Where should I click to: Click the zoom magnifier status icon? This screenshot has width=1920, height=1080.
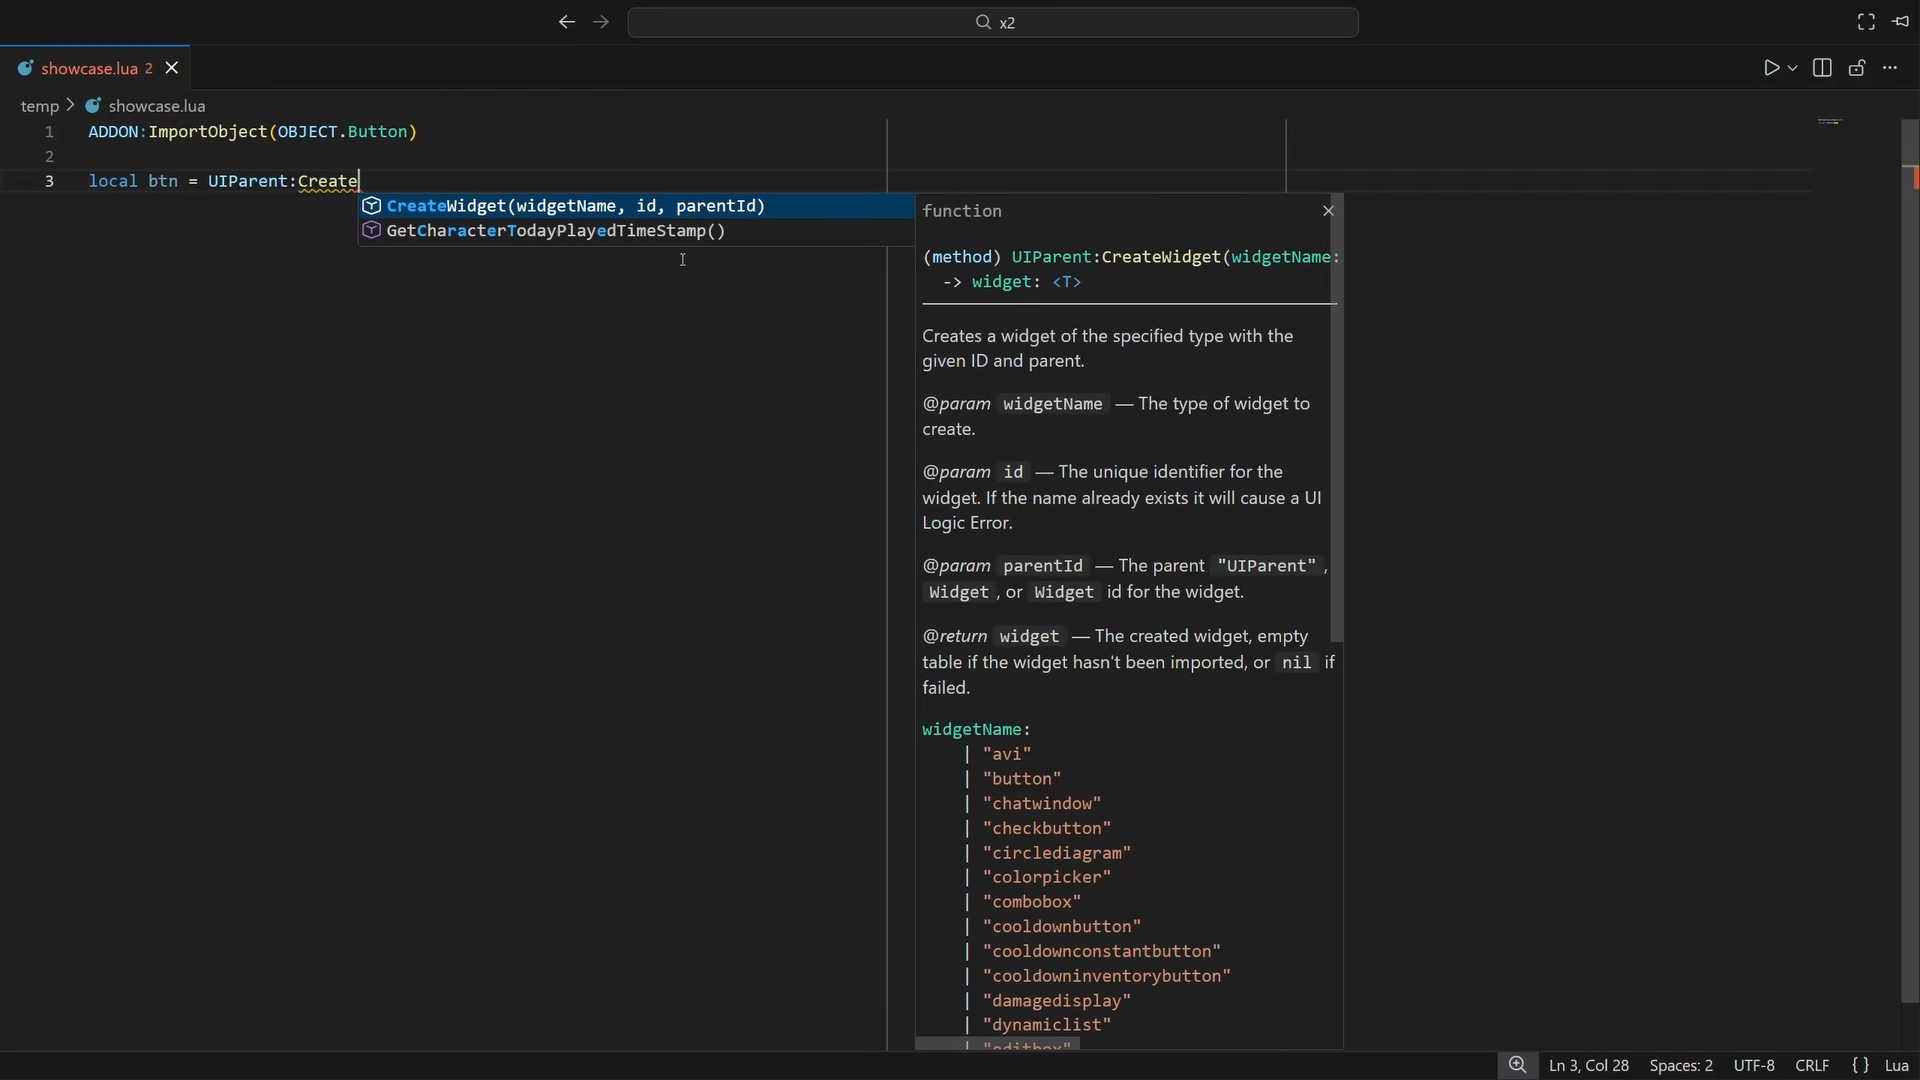(x=1518, y=1066)
